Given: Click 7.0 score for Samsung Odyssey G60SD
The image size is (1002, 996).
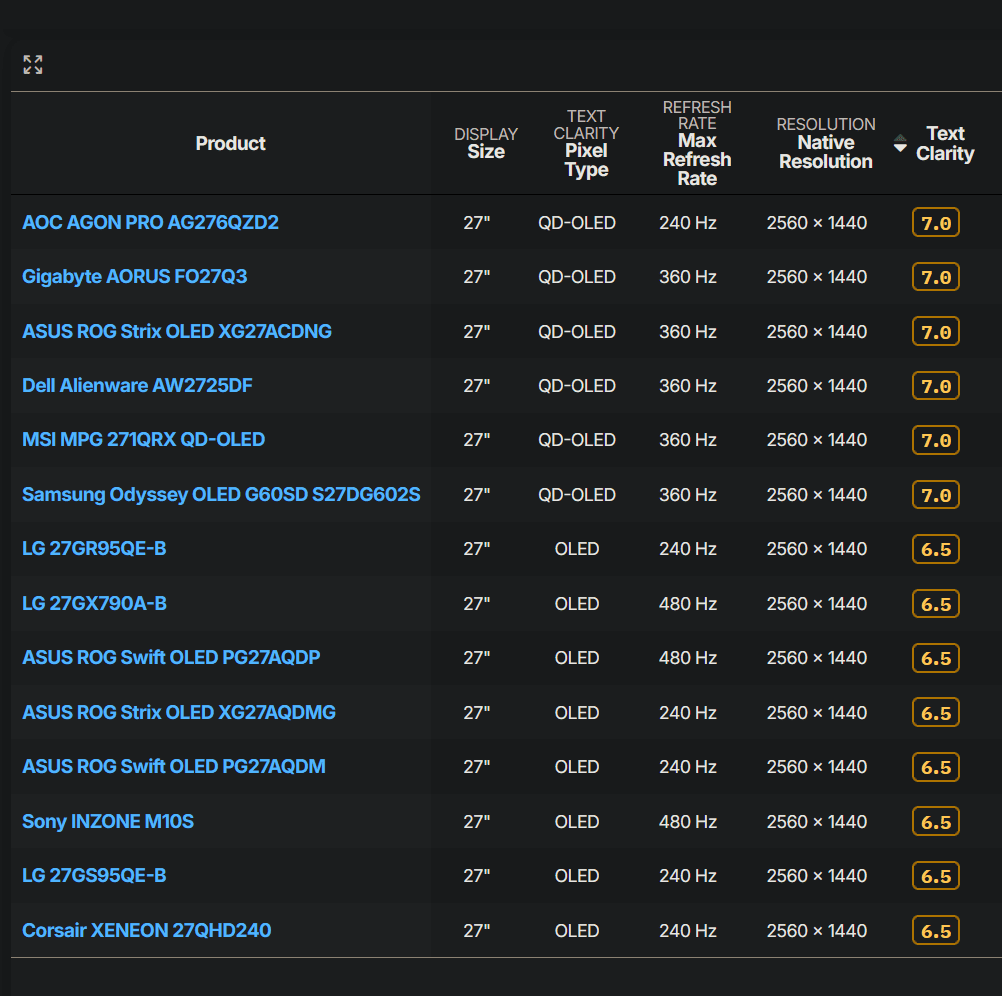Looking at the screenshot, I should 936,494.
